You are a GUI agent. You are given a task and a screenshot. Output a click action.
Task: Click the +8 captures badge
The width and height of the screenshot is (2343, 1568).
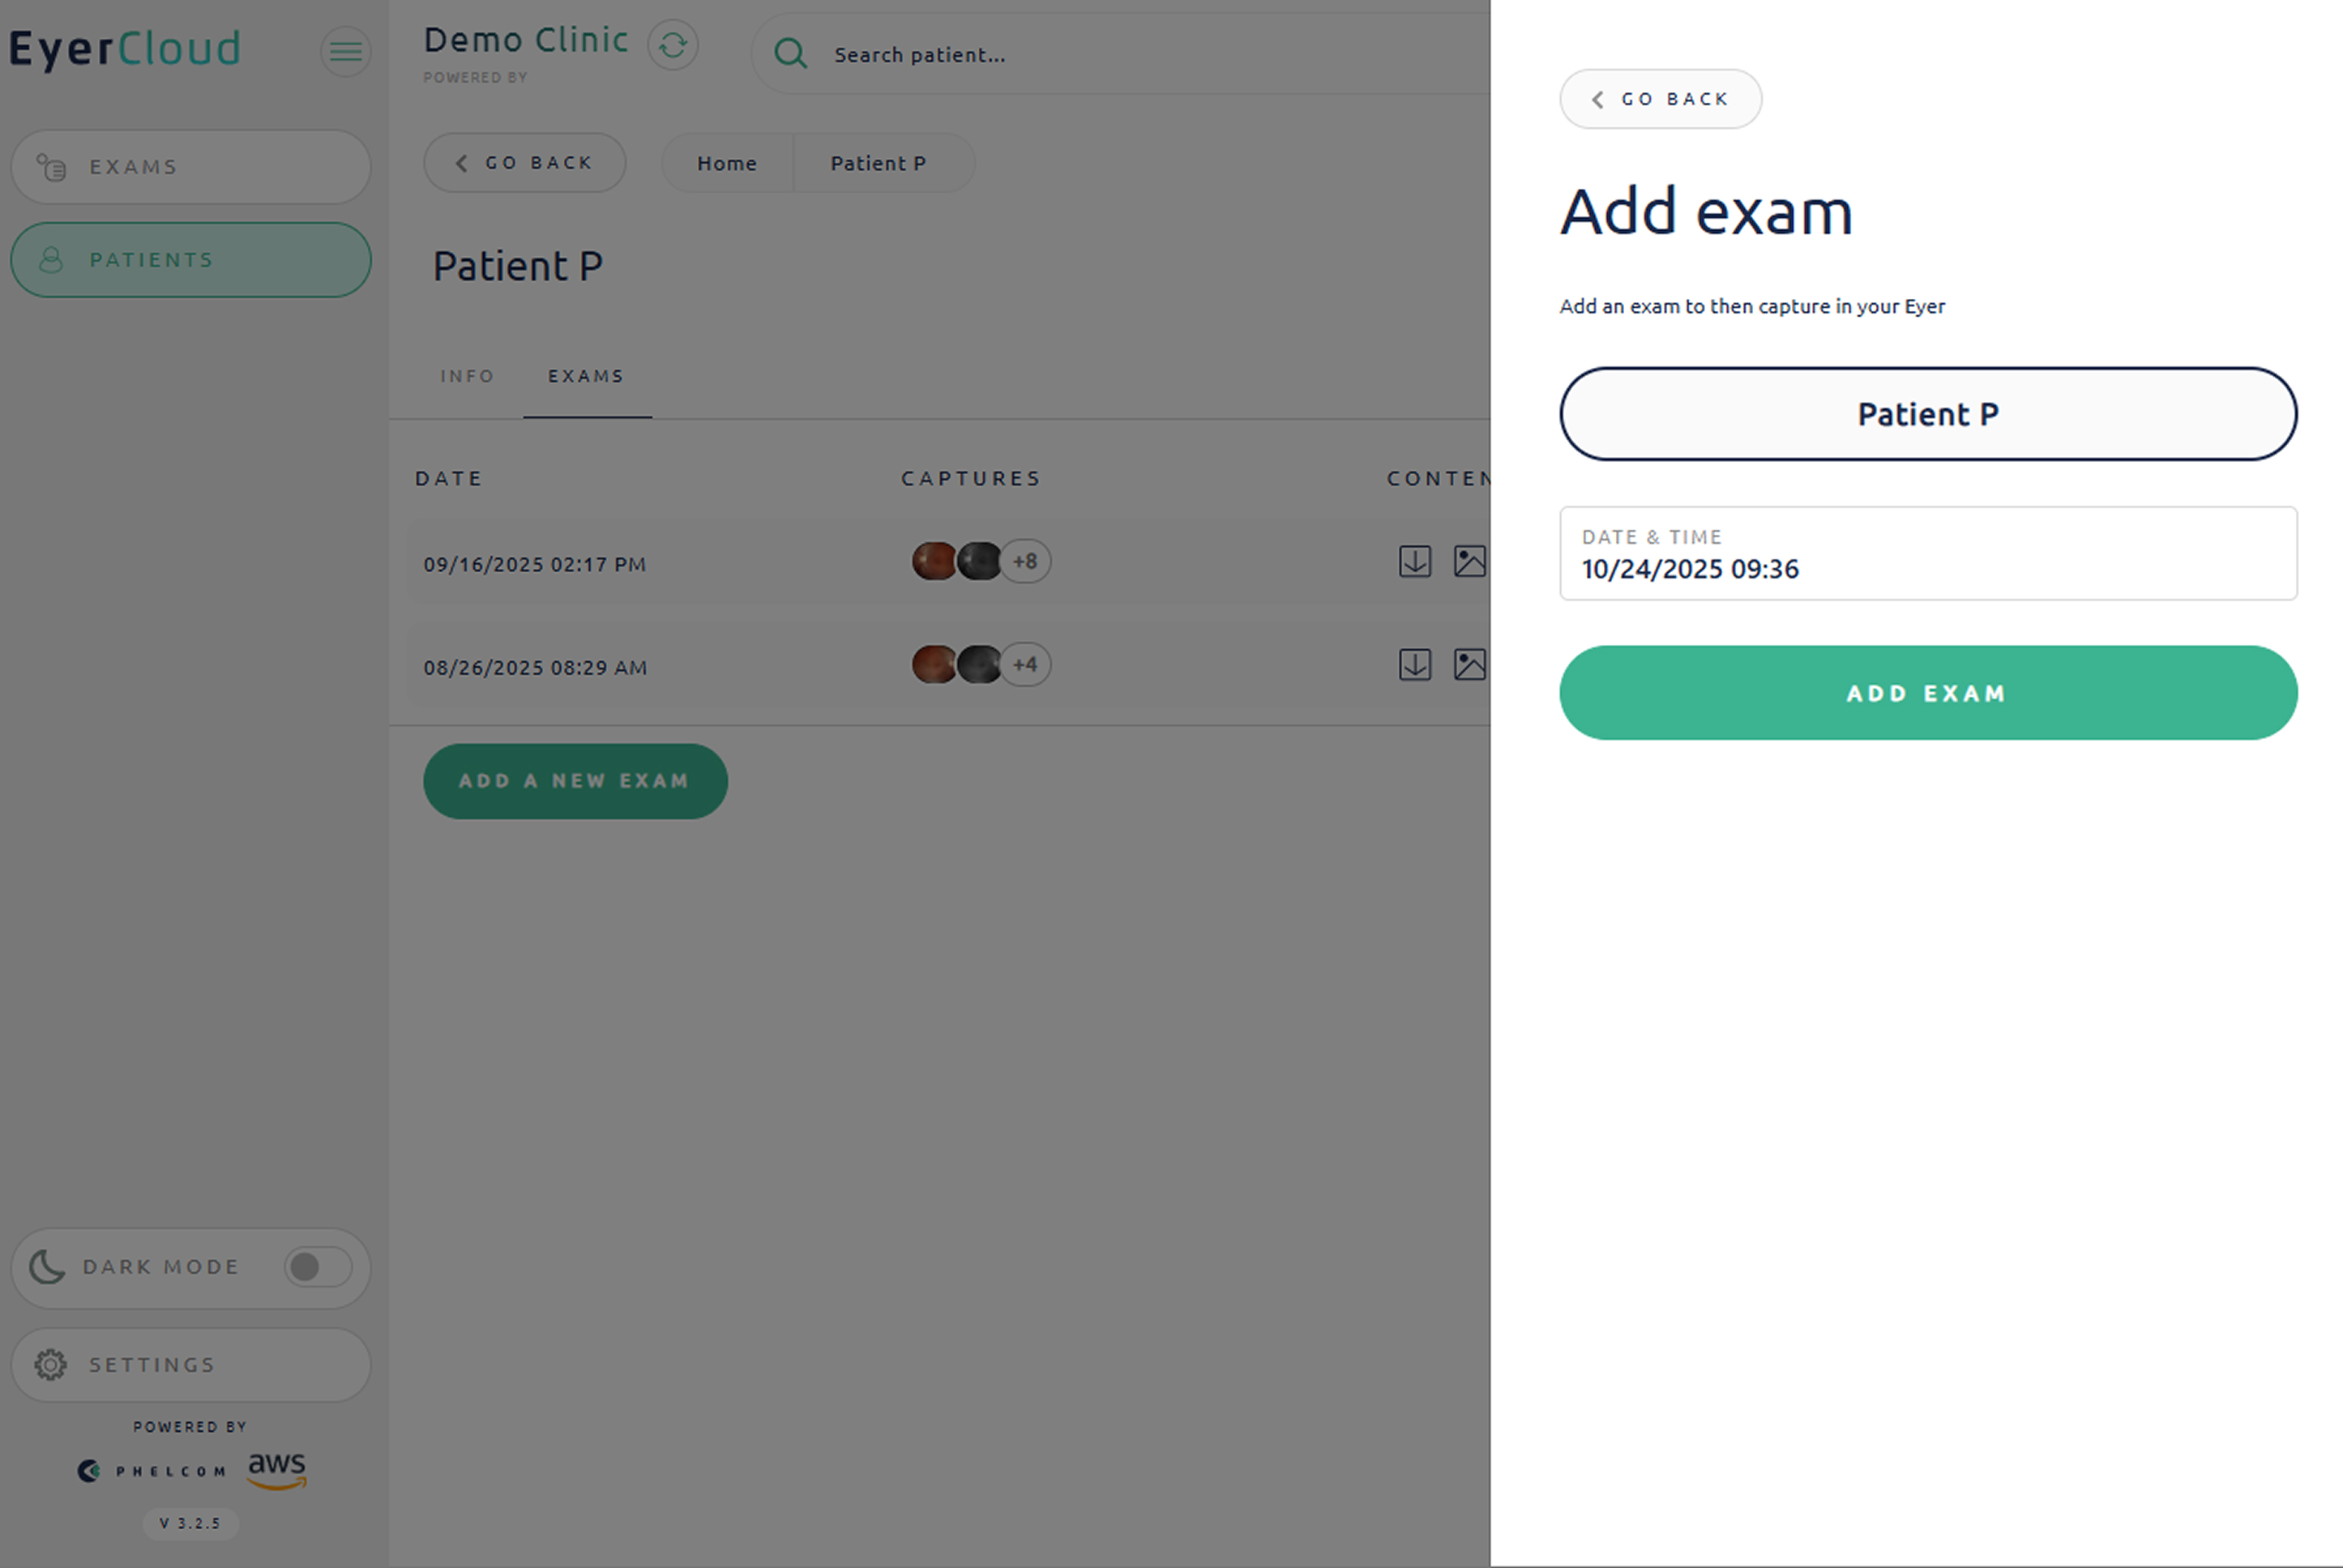coord(1025,561)
